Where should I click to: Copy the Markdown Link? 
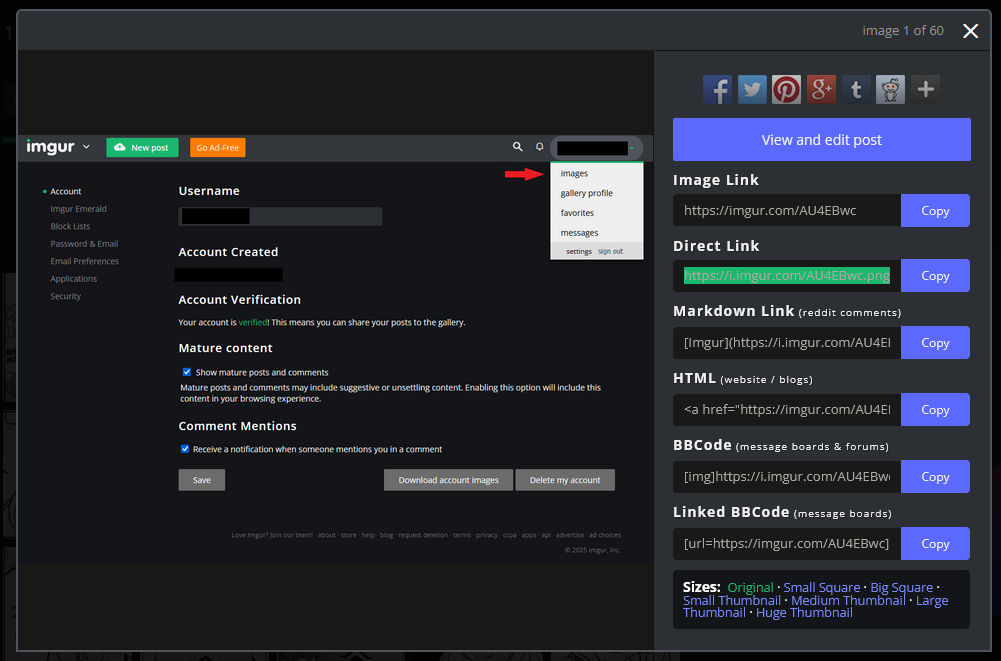click(935, 343)
